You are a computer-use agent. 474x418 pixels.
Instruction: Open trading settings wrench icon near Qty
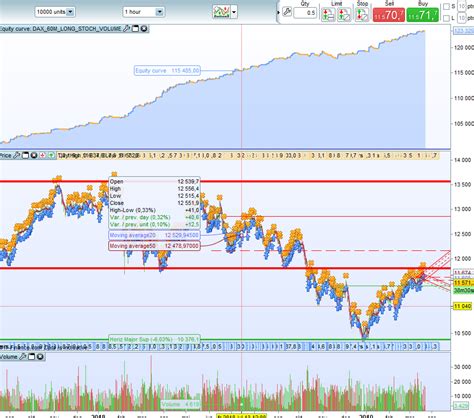tap(287, 12)
